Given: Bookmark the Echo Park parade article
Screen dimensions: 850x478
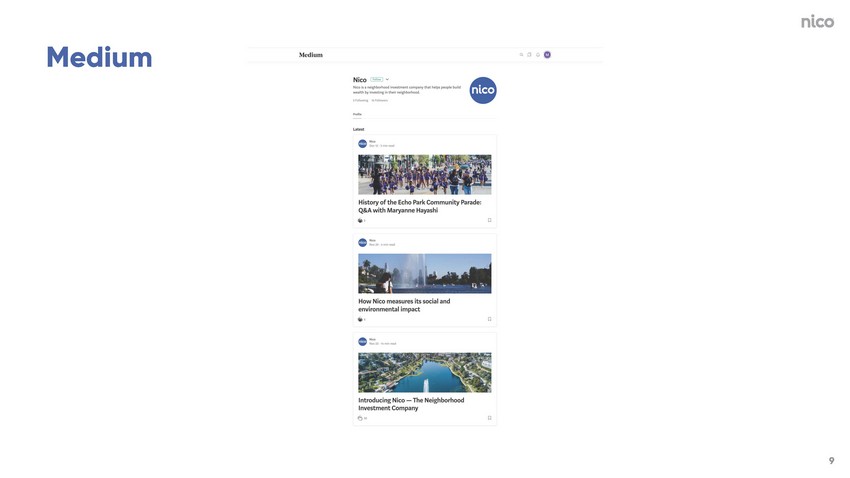Looking at the screenshot, I should point(490,220).
